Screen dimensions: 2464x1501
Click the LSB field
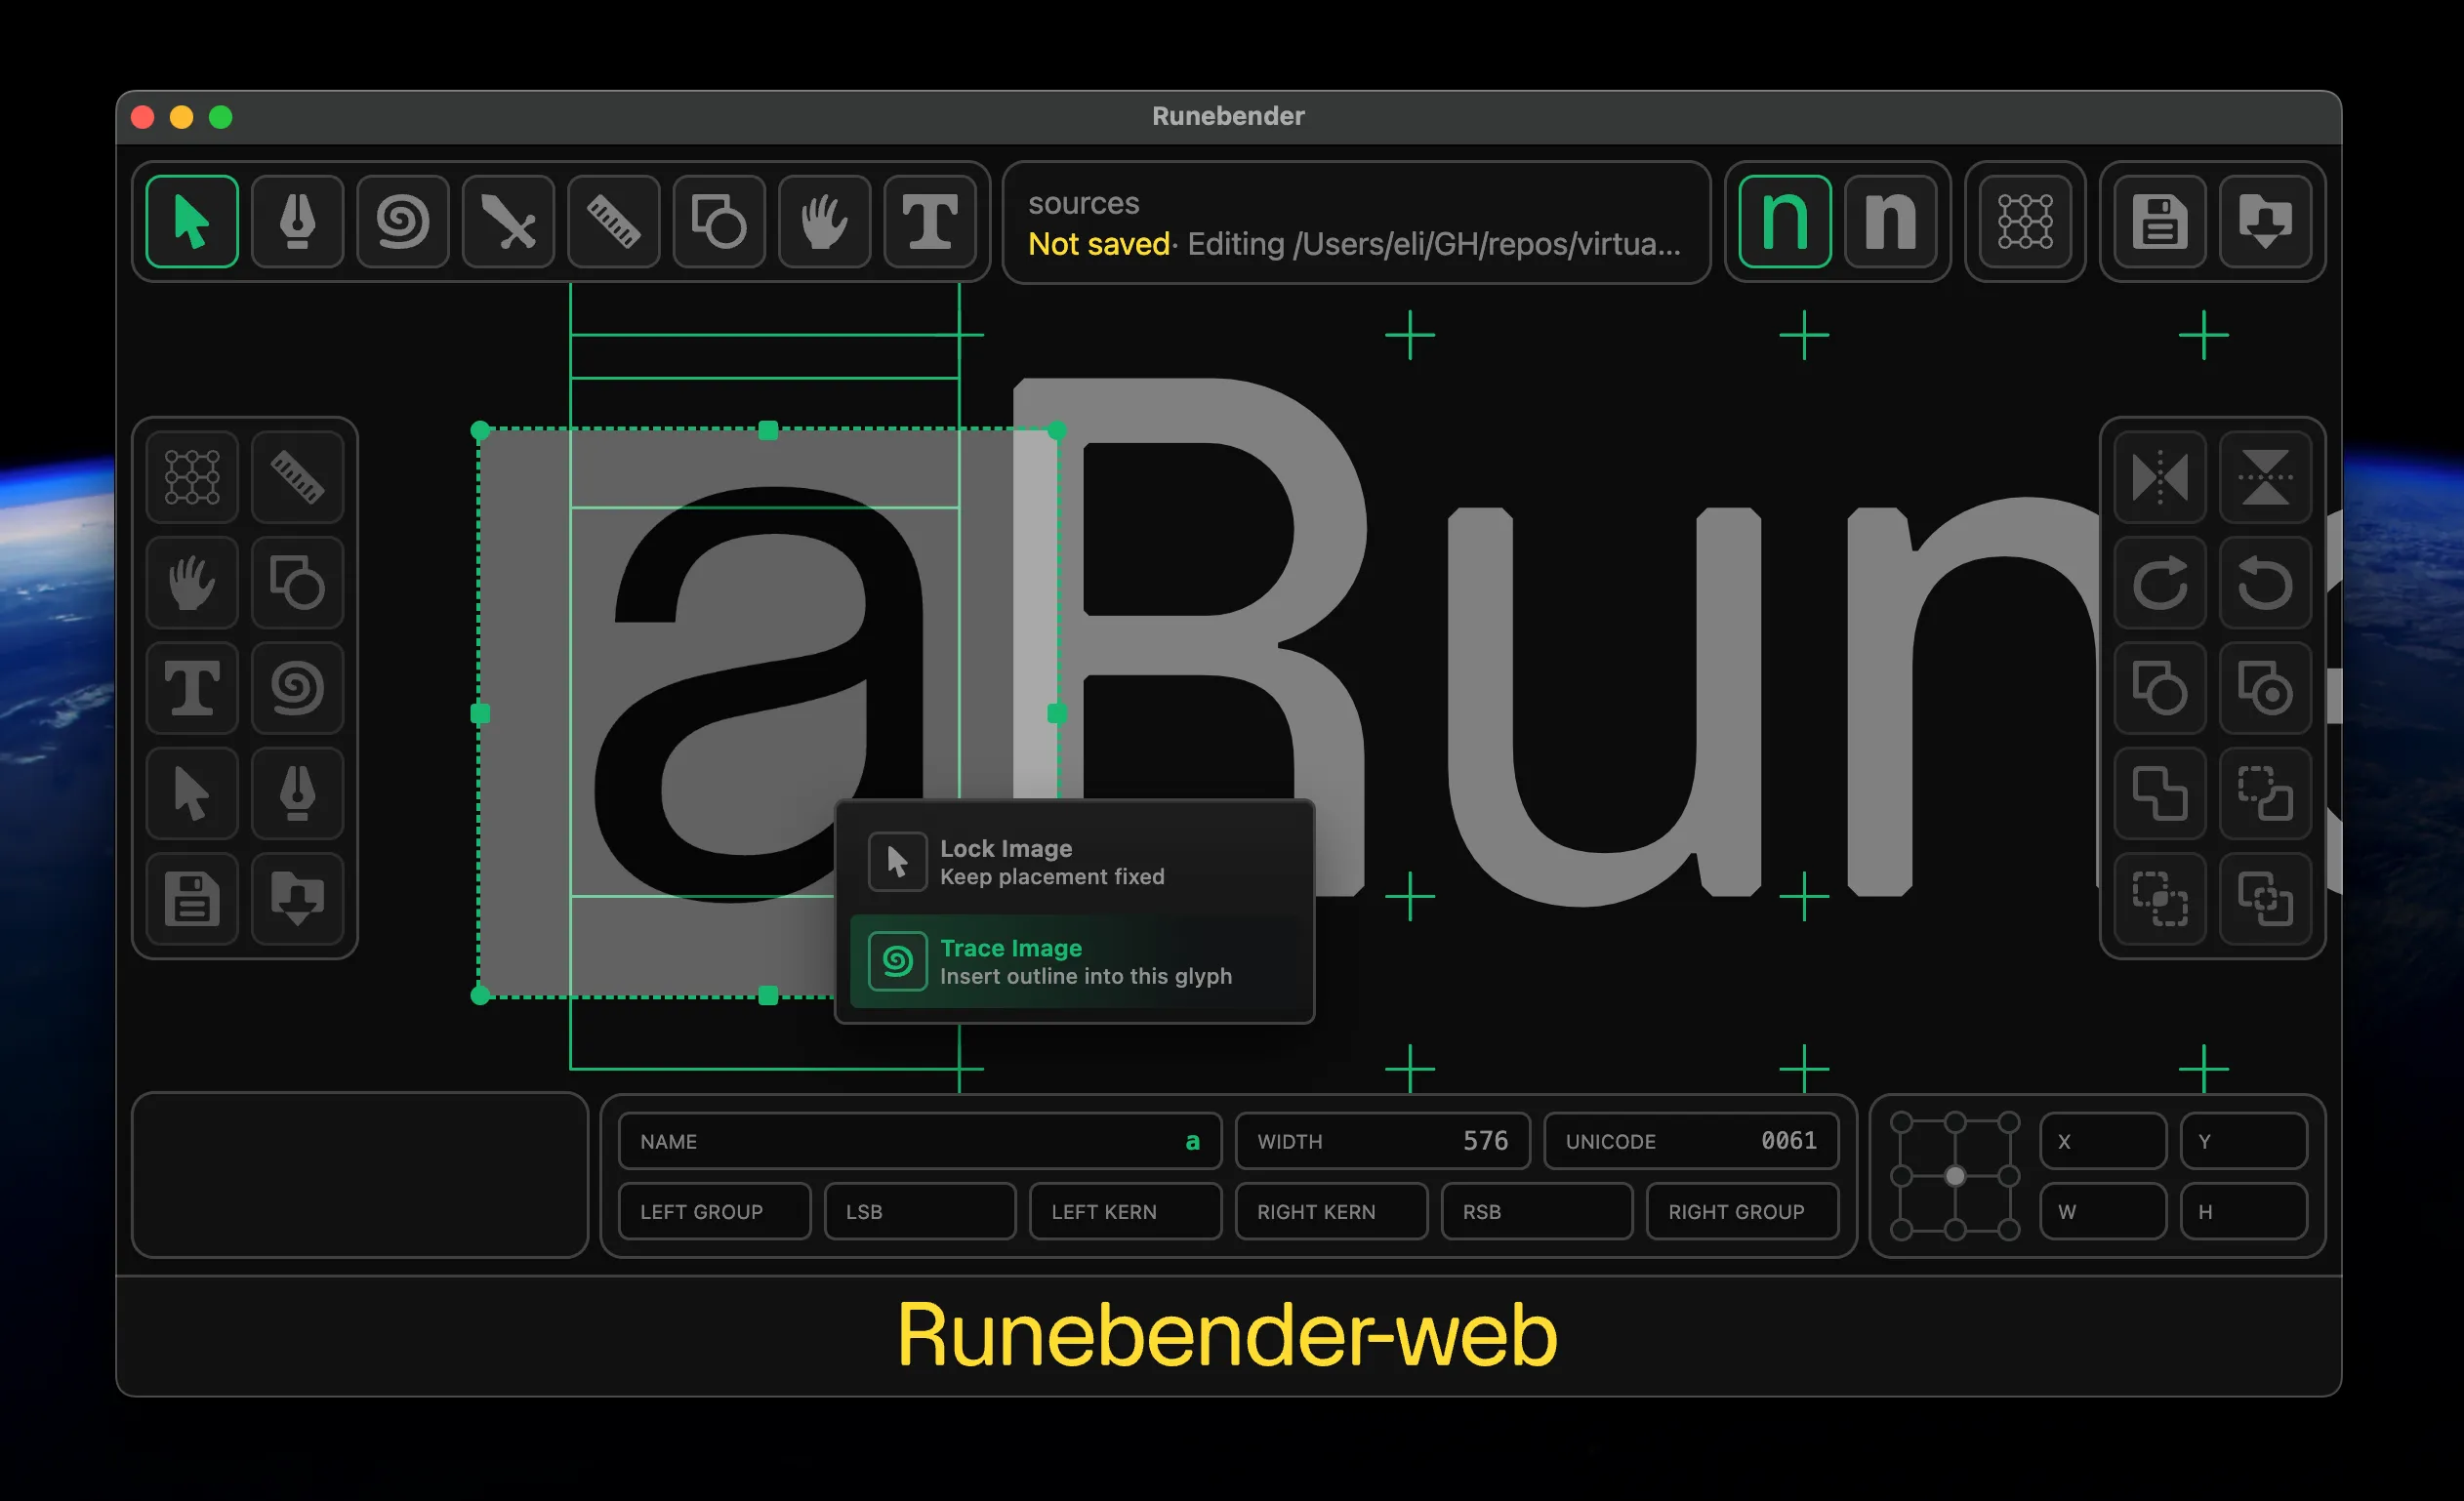[920, 1211]
